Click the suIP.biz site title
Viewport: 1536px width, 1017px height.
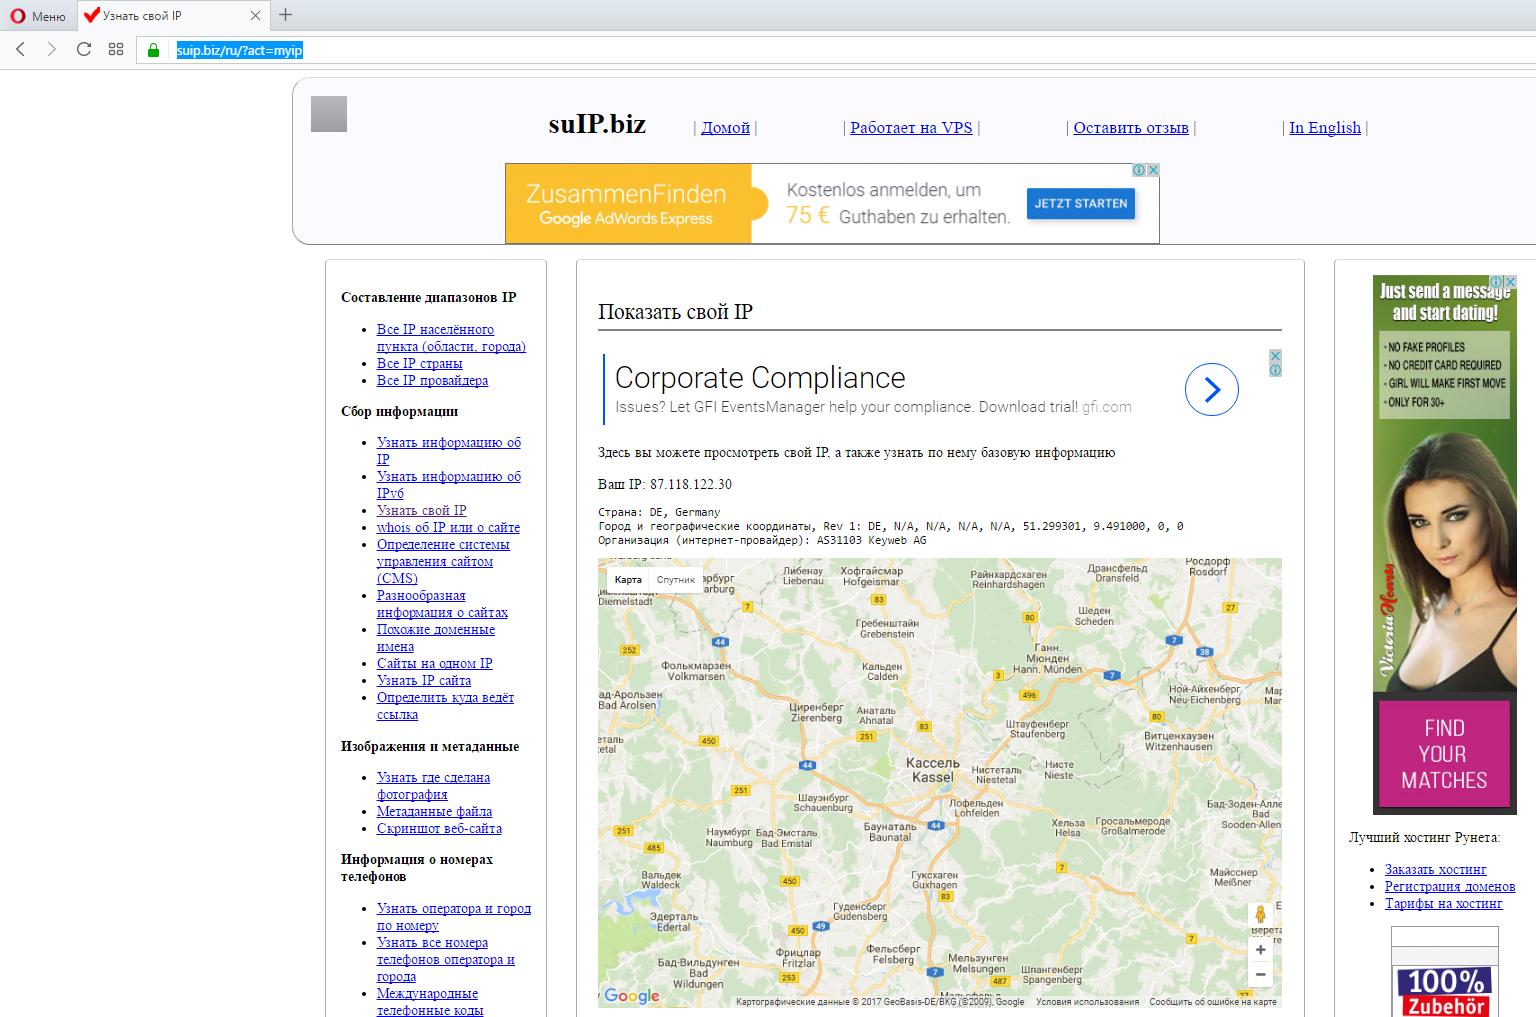coord(597,124)
